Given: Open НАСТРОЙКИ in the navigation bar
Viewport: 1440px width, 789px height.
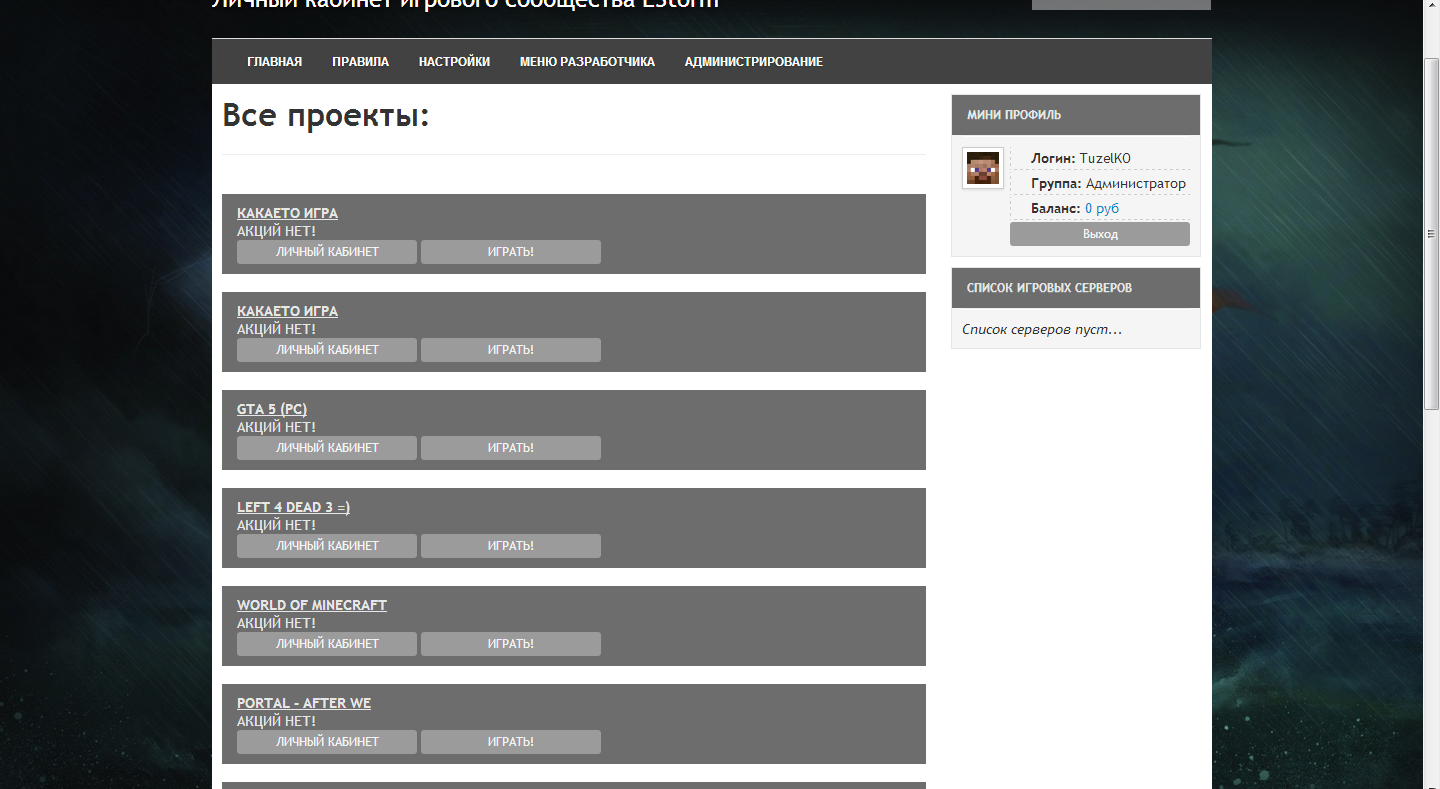Looking at the screenshot, I should pyautogui.click(x=454, y=62).
